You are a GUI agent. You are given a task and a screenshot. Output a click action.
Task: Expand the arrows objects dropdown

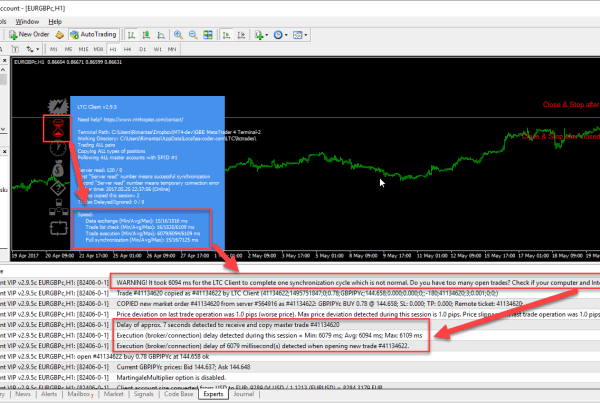point(33,49)
